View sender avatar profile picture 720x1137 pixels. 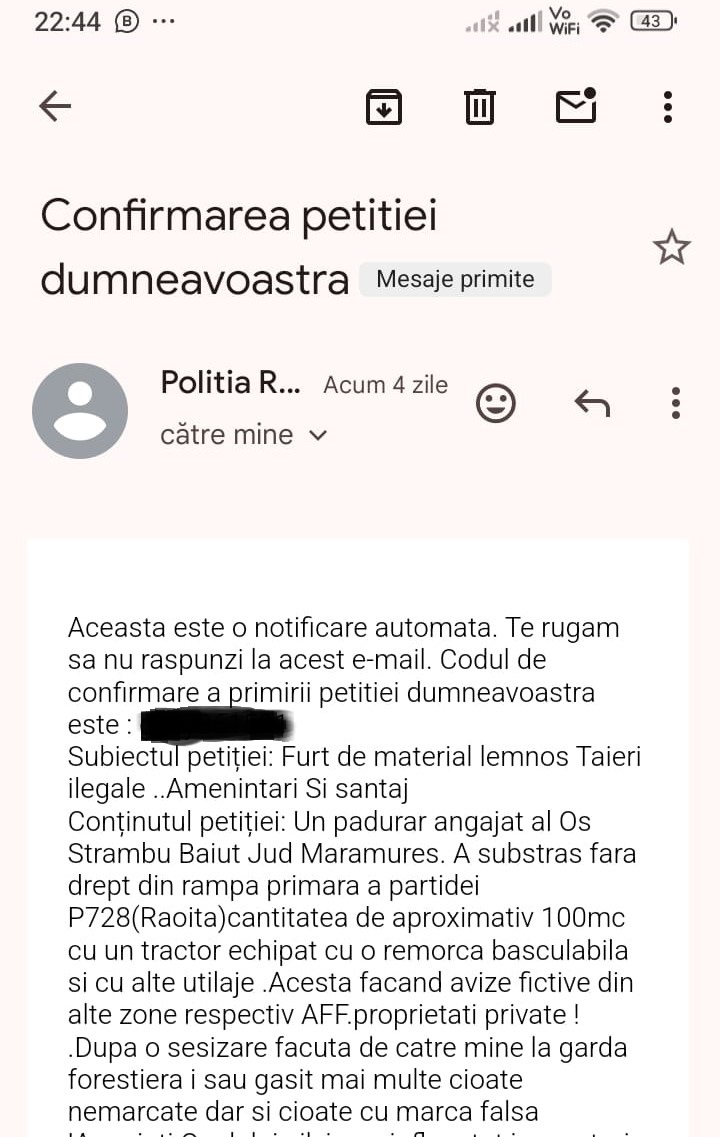pos(80,410)
